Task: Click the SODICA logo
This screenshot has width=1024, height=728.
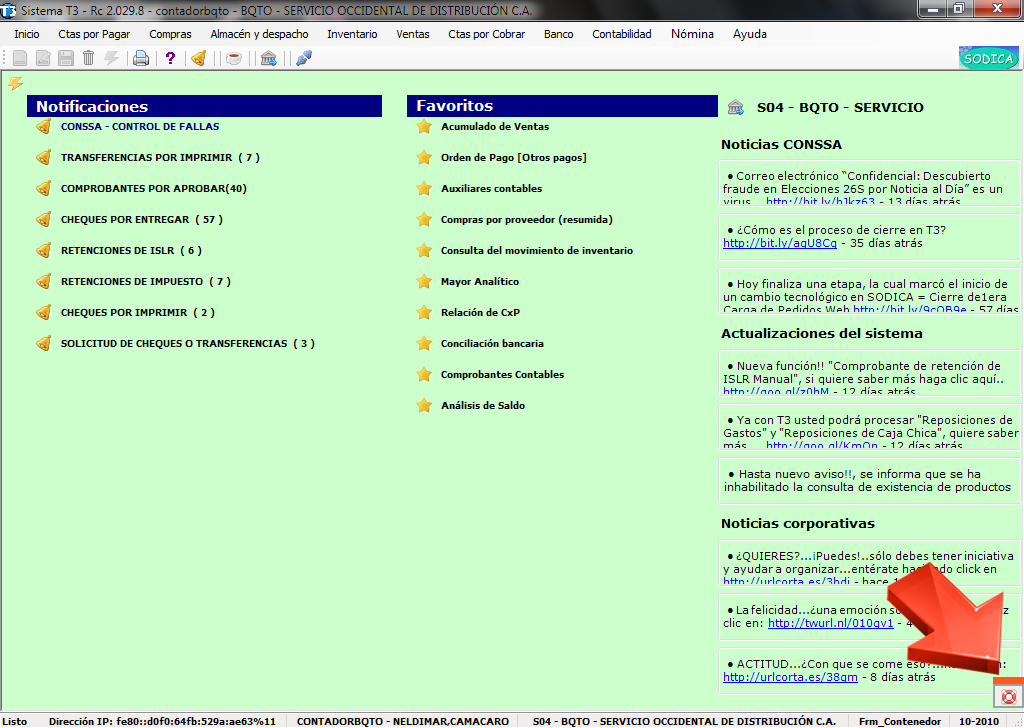Action: (988, 58)
